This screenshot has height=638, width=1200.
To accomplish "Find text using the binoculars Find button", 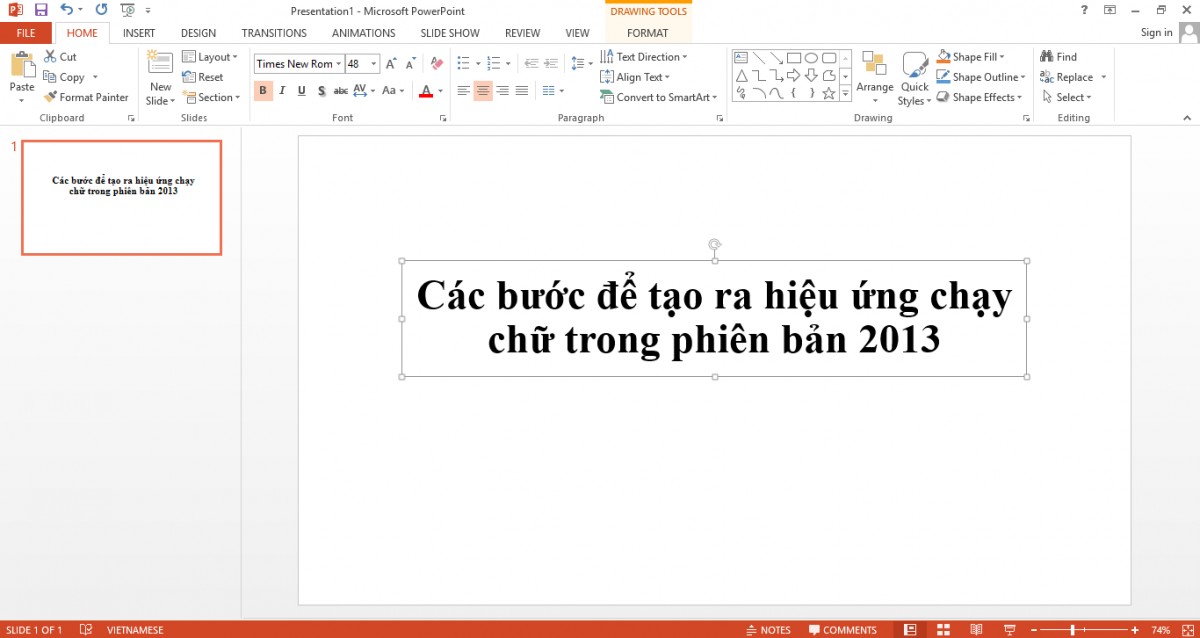I will tap(1058, 57).
